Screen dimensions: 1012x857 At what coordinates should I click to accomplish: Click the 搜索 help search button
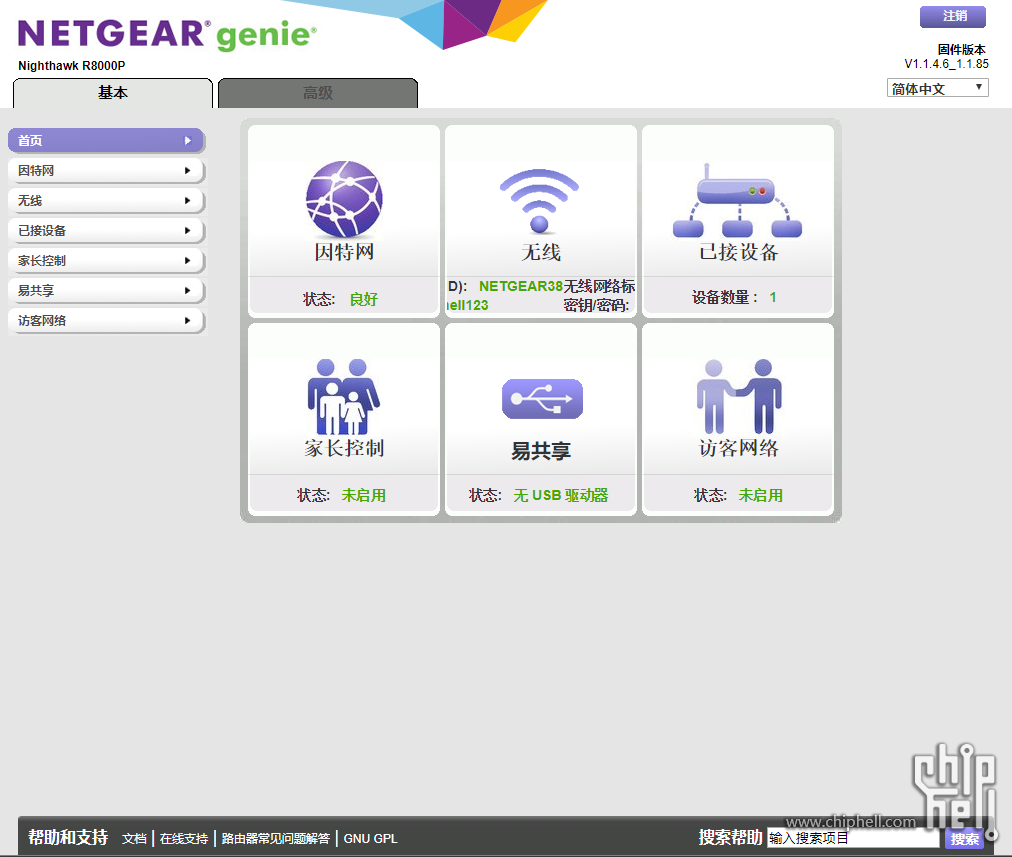tap(964, 838)
